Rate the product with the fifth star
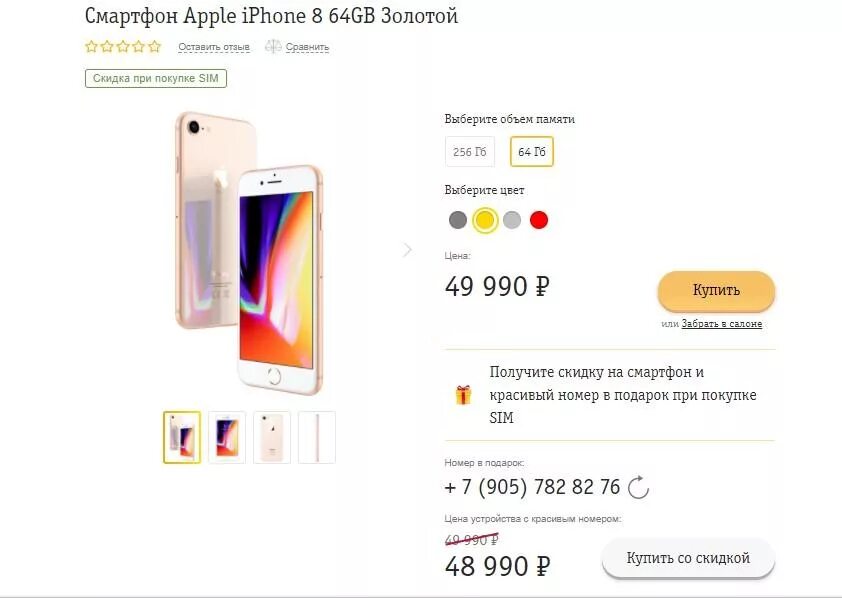This screenshot has height=598, width=842. (x=155, y=46)
